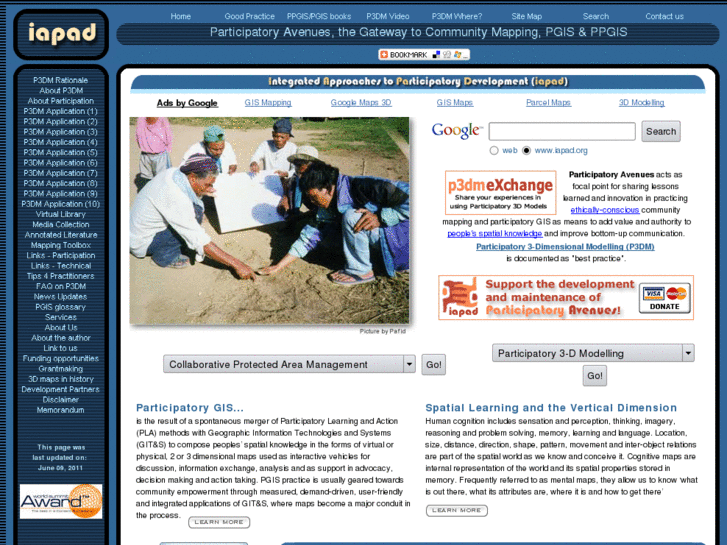The image size is (727, 545).
Task: Open Media Collection in sidebar
Action: click(x=61, y=224)
